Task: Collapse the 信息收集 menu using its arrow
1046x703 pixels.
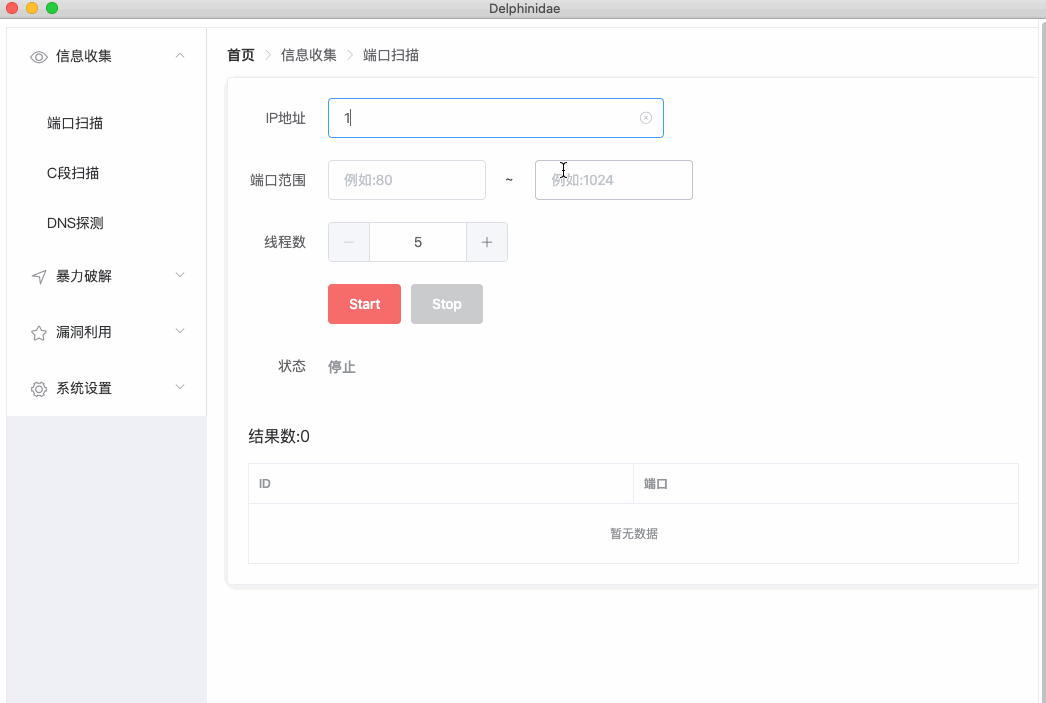Action: [180, 56]
